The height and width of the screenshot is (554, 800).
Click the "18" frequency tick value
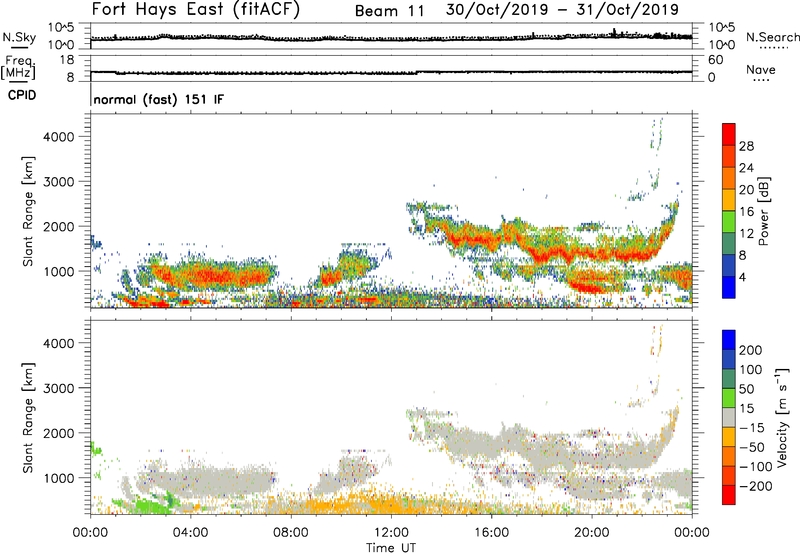66,60
